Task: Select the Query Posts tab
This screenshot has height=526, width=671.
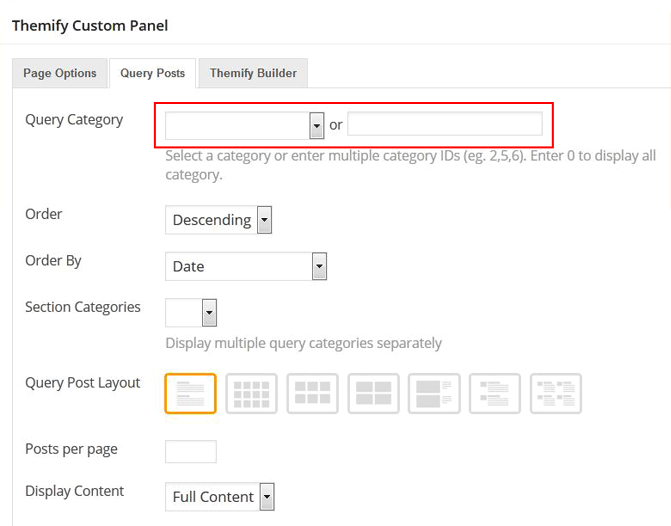Action: tap(152, 73)
